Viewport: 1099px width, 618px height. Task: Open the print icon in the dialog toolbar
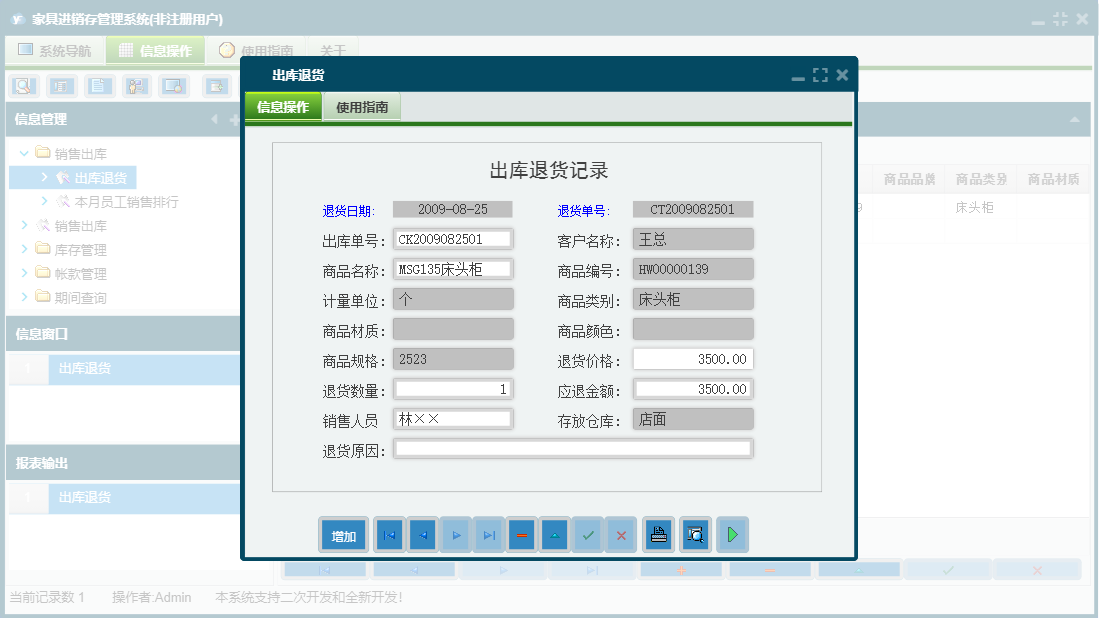658,534
